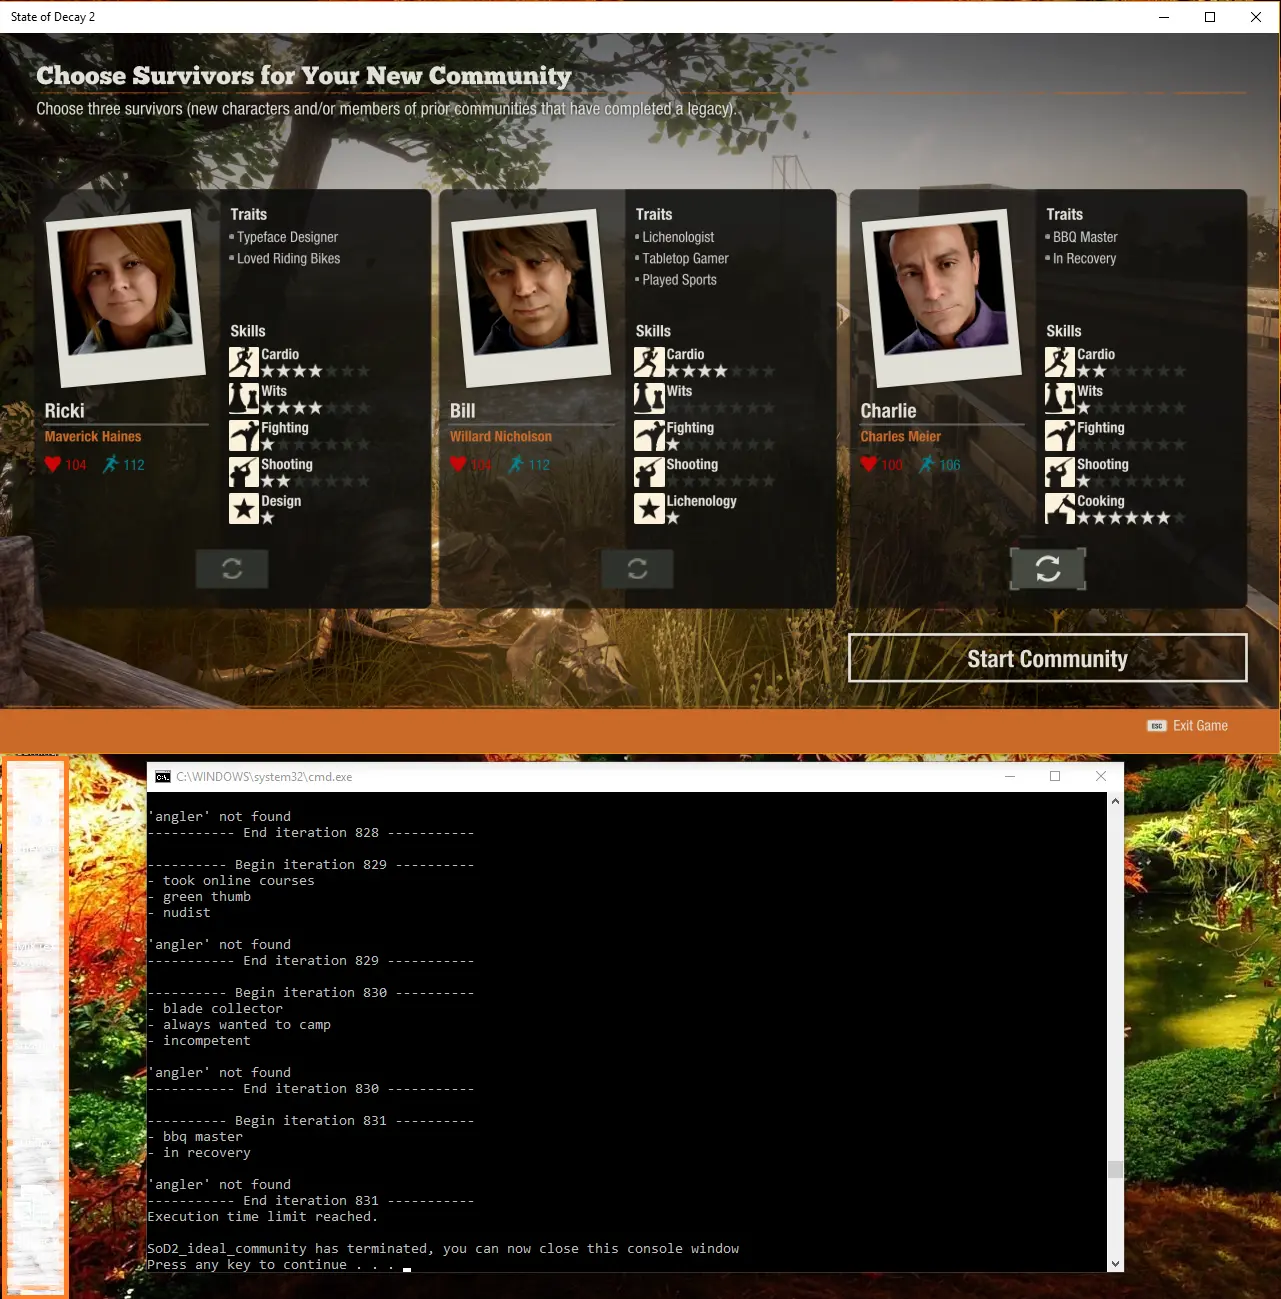The height and width of the screenshot is (1299, 1281).
Task: Click Charlie's Wits skill icon
Action: pyautogui.click(x=1060, y=399)
